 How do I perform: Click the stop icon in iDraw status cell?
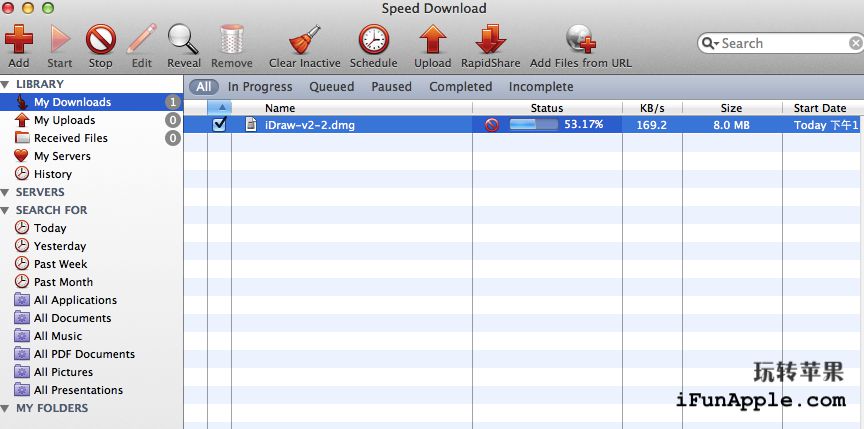pos(492,125)
